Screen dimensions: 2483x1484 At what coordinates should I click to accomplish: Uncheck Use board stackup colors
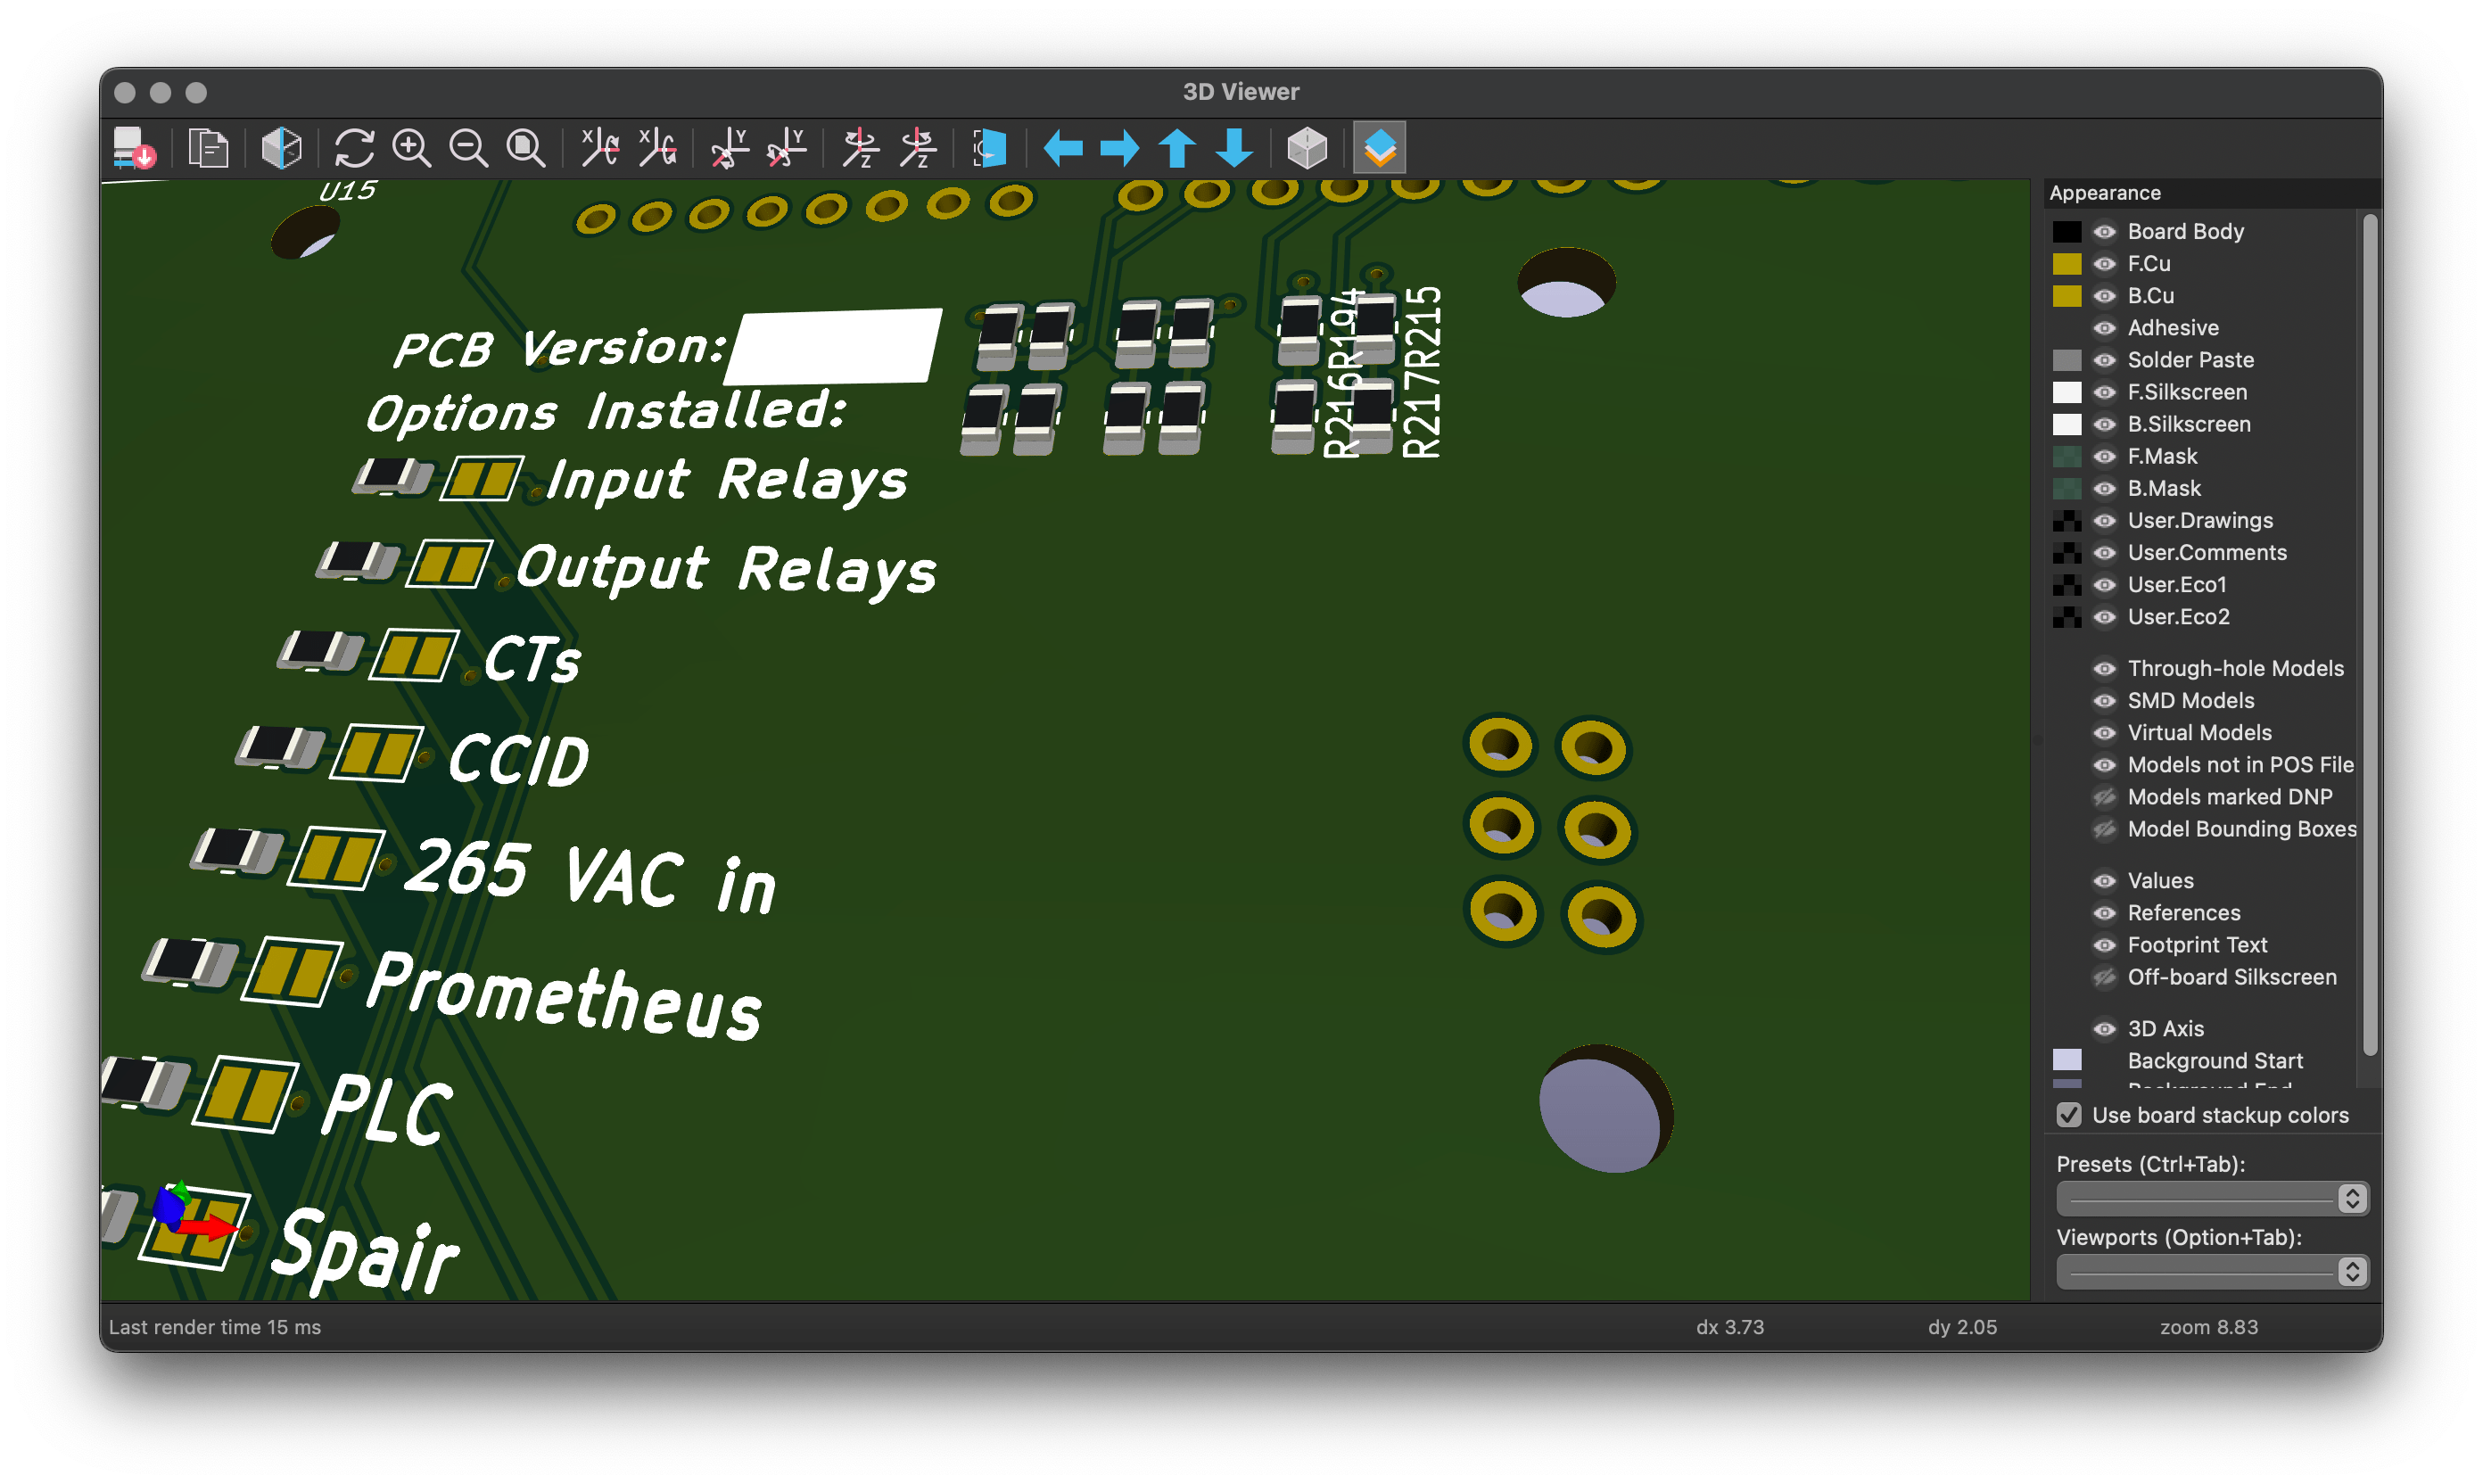click(x=2068, y=1115)
